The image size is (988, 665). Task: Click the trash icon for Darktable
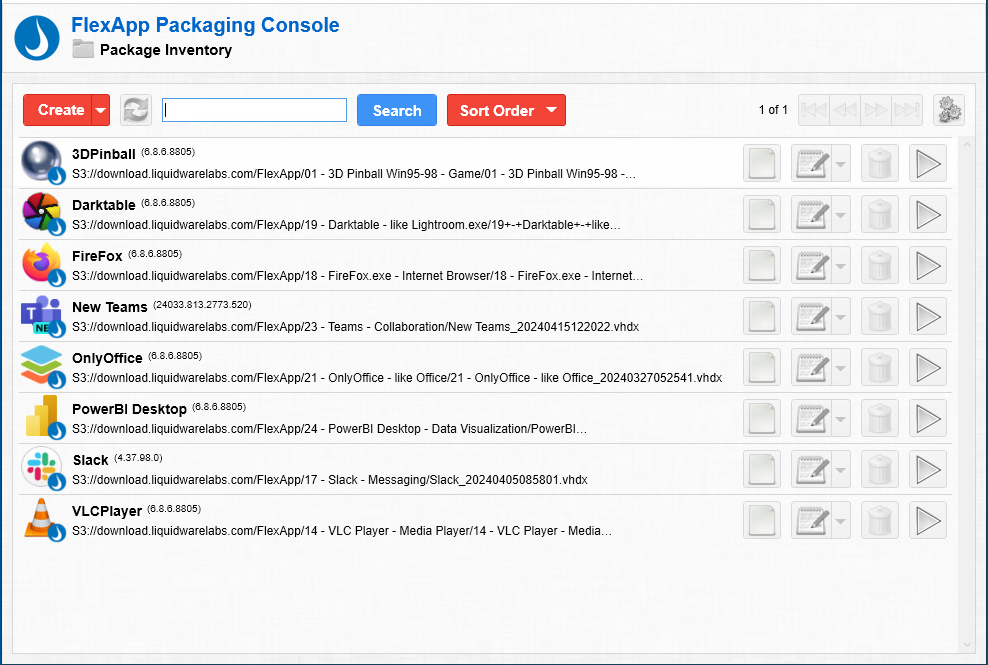(x=879, y=214)
